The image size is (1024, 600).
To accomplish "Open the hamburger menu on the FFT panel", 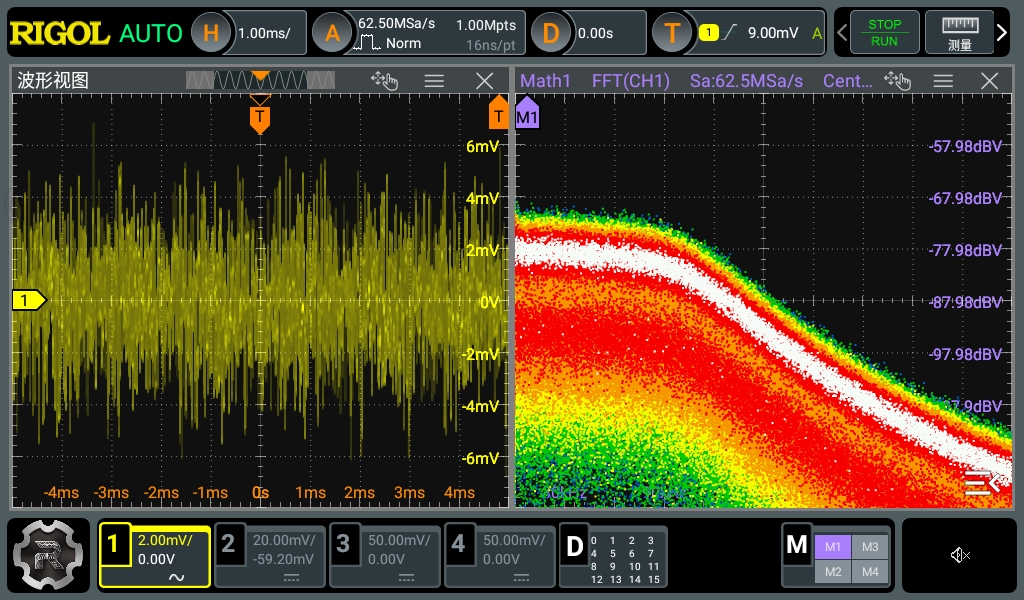I will (941, 80).
